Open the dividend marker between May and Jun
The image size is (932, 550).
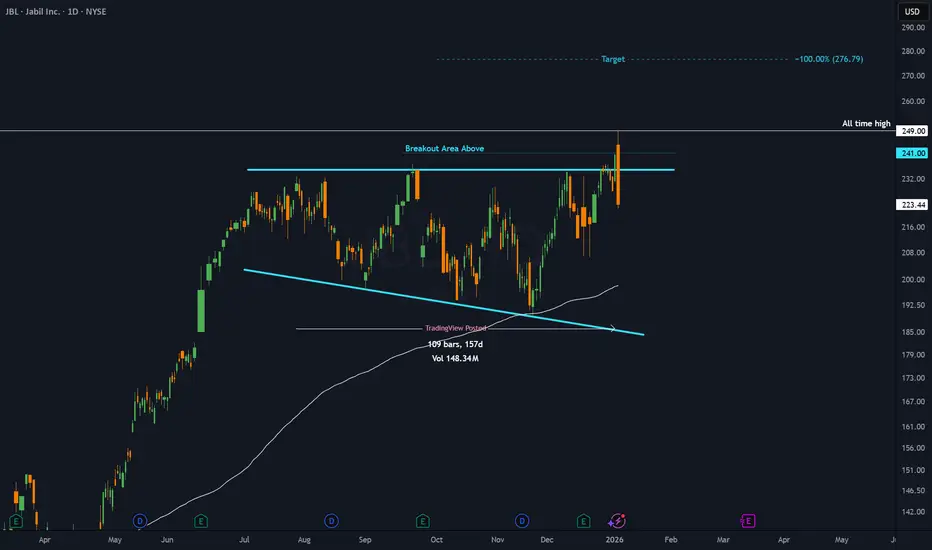tap(140, 521)
